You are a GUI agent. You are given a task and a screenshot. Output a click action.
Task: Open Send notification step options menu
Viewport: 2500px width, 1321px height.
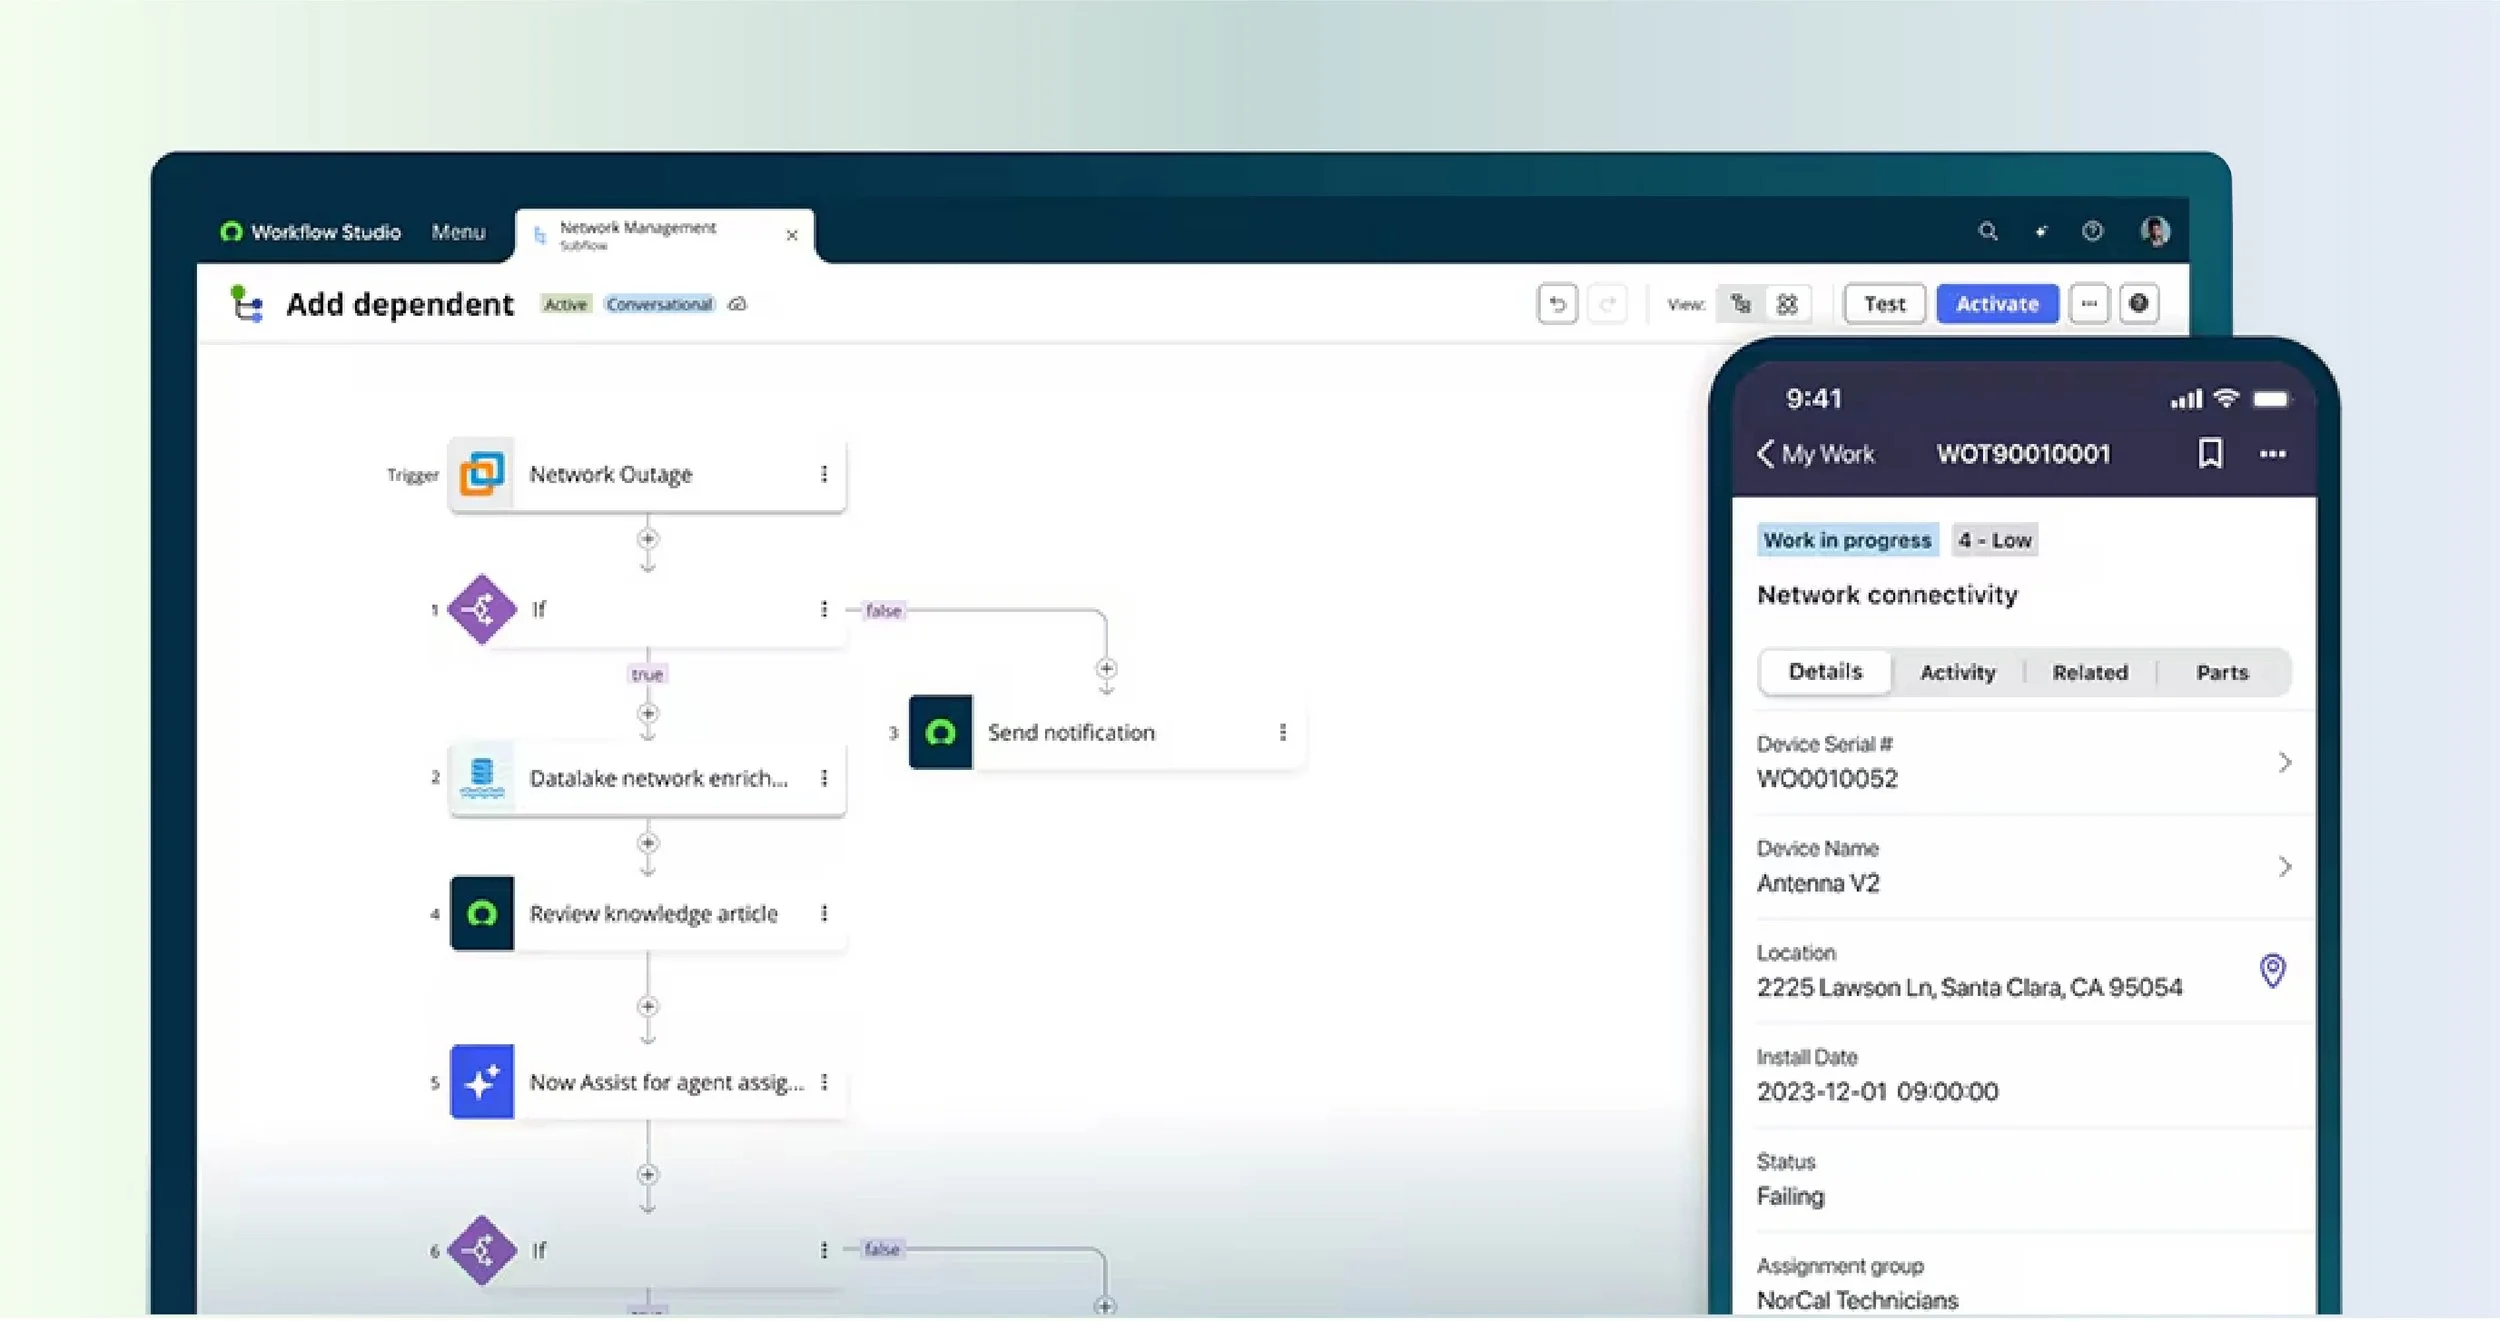pos(1282,733)
